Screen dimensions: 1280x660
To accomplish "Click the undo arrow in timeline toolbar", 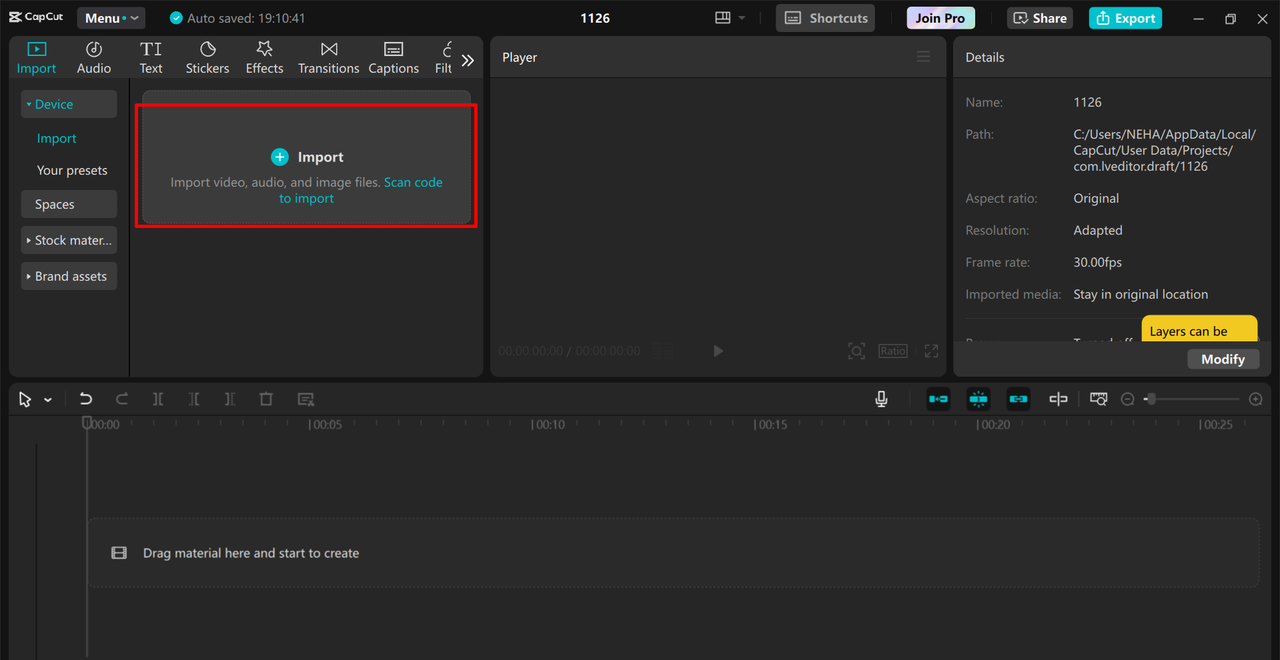I will pyautogui.click(x=86, y=399).
